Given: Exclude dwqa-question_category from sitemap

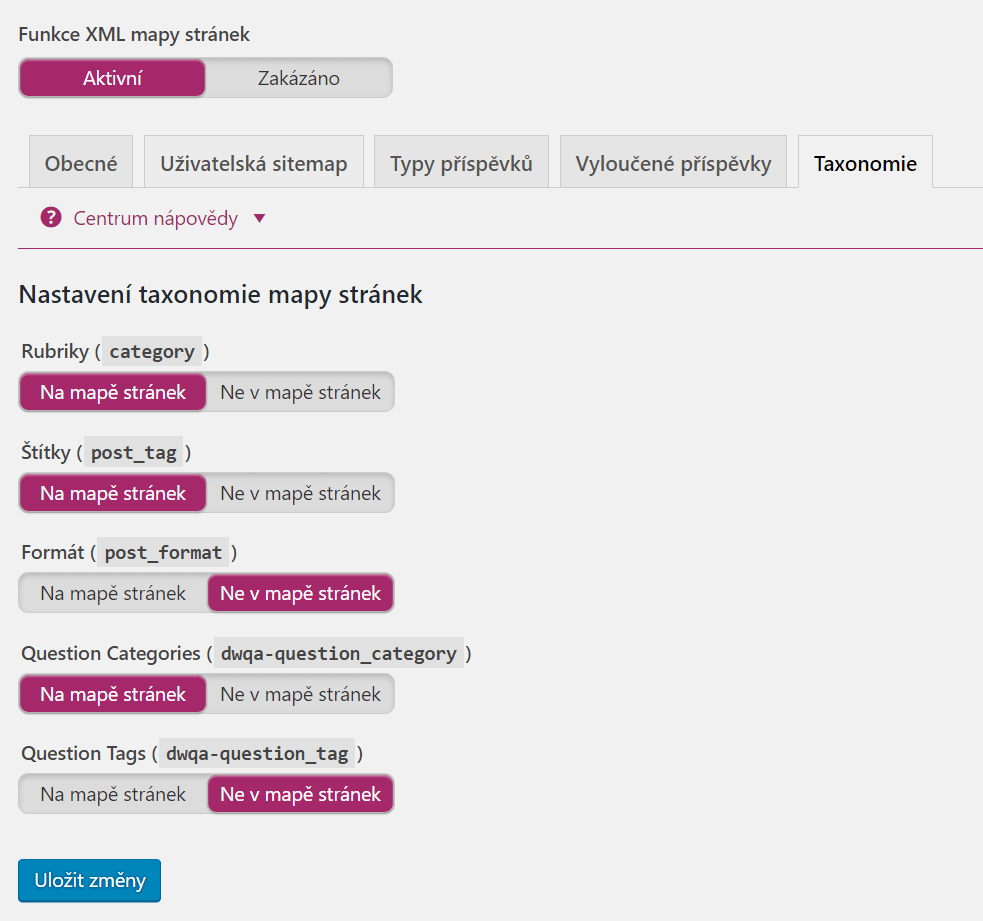Looking at the screenshot, I should (x=300, y=694).
